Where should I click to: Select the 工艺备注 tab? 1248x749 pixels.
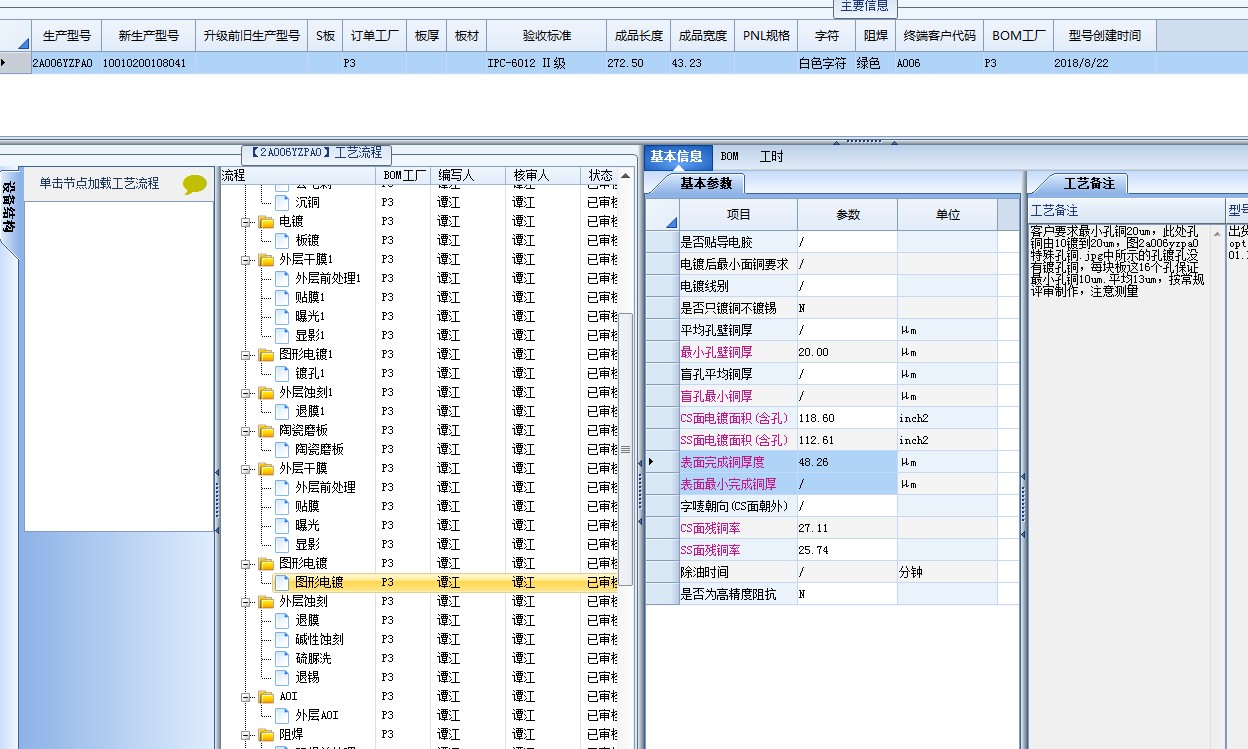coord(1089,184)
